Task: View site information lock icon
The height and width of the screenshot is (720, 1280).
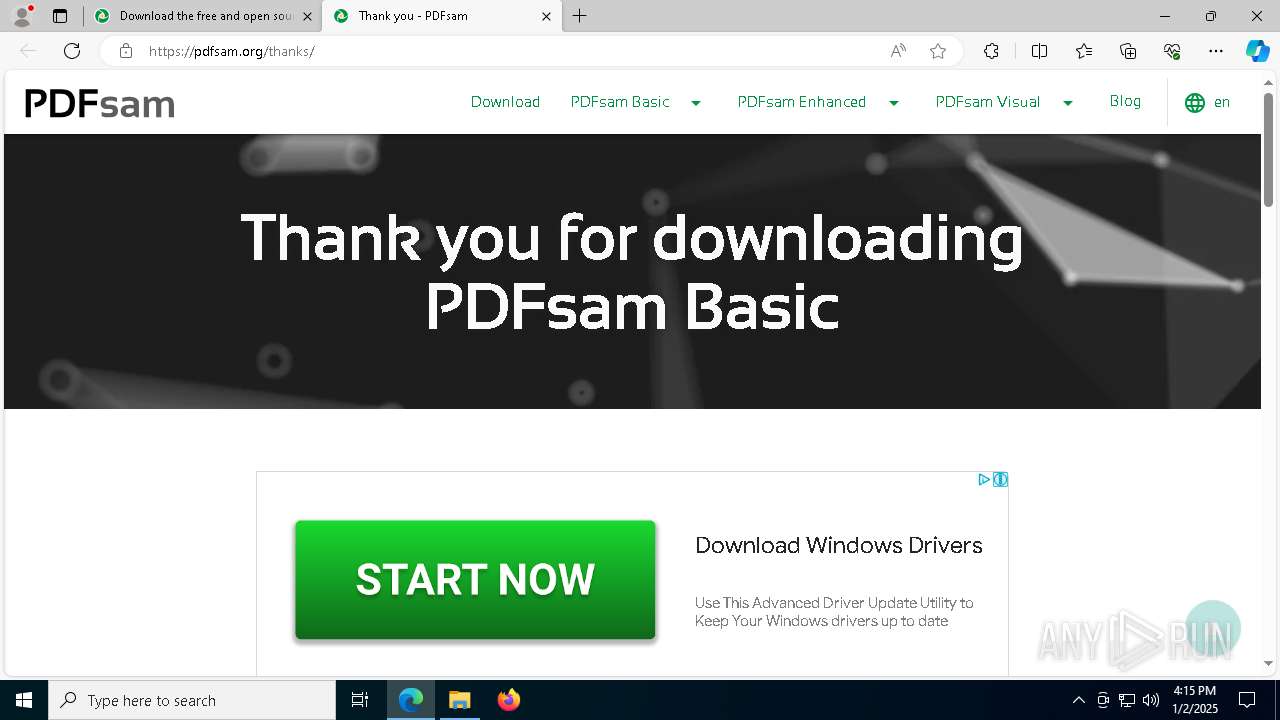Action: pyautogui.click(x=126, y=51)
